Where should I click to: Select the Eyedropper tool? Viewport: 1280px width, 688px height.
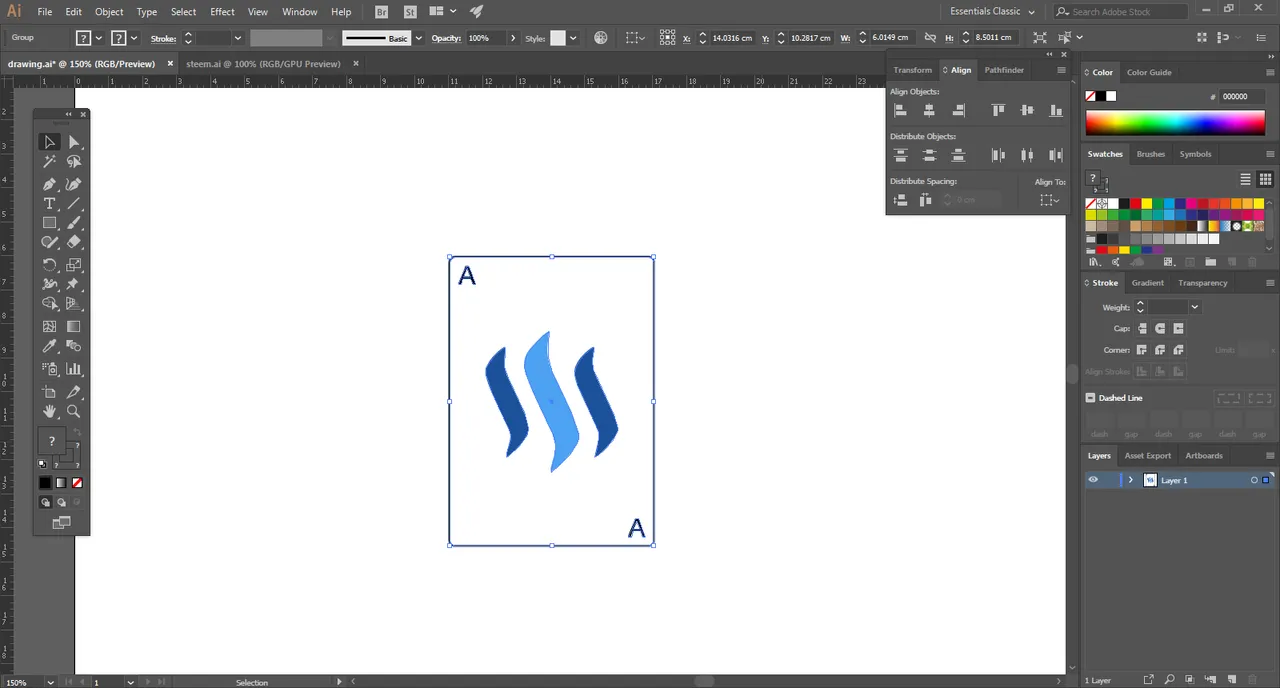click(x=49, y=346)
